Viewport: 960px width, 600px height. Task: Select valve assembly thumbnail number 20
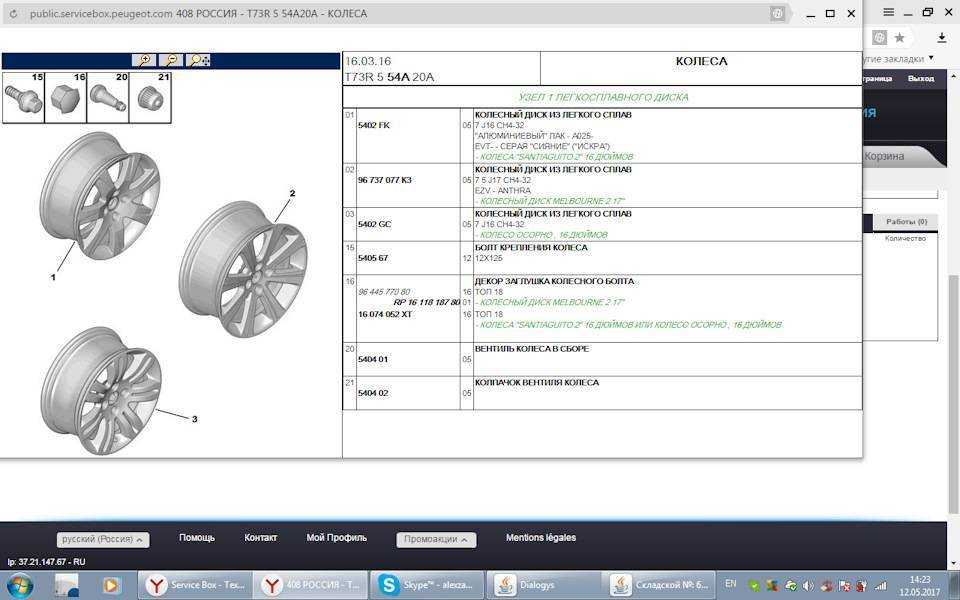point(108,97)
